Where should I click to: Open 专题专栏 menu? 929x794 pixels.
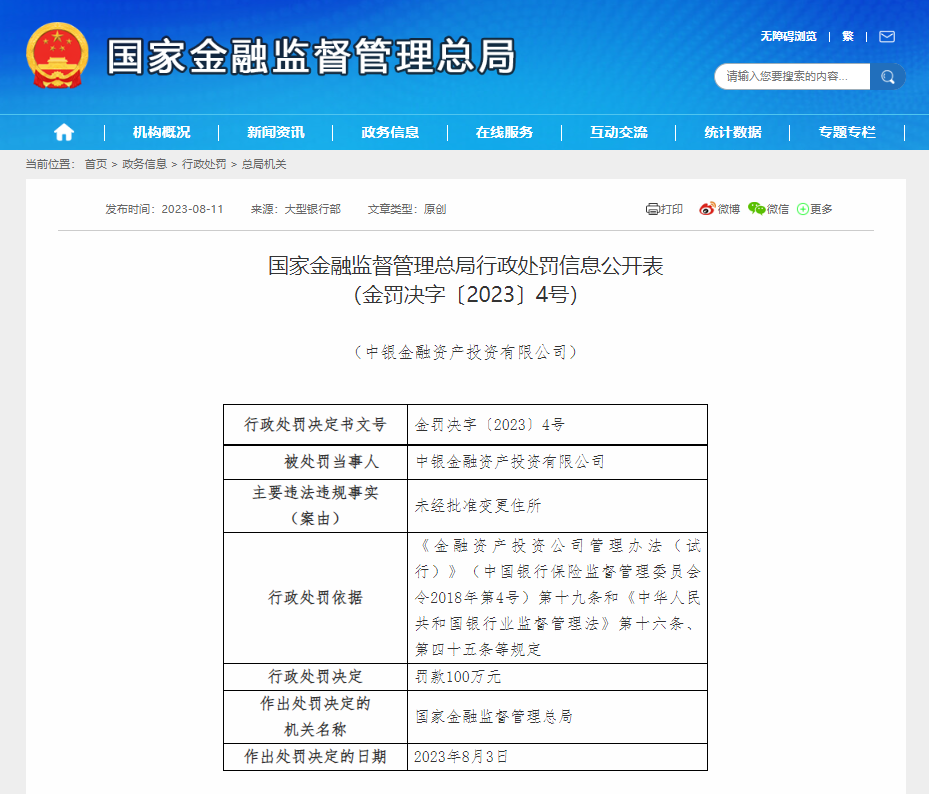(x=847, y=132)
